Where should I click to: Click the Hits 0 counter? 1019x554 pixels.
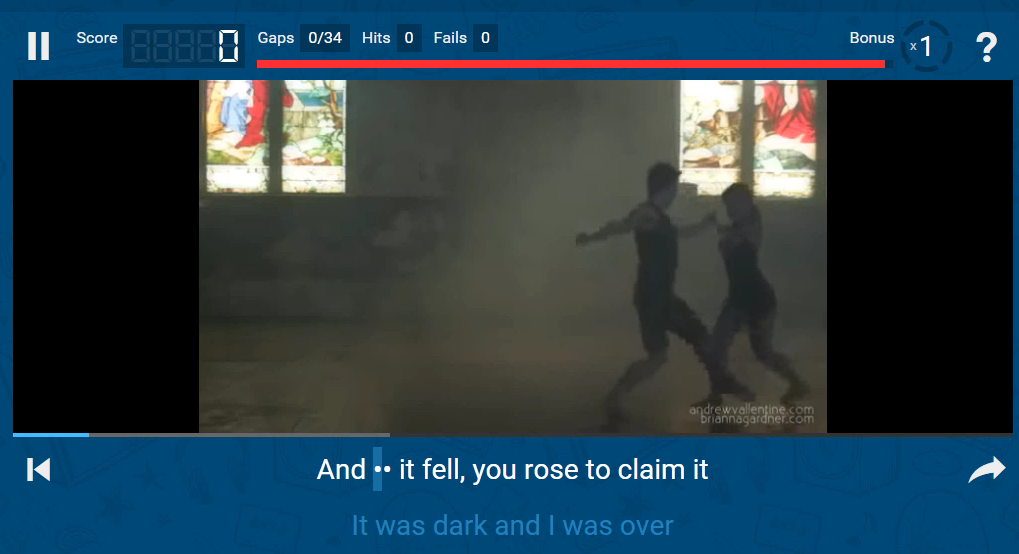coord(409,38)
